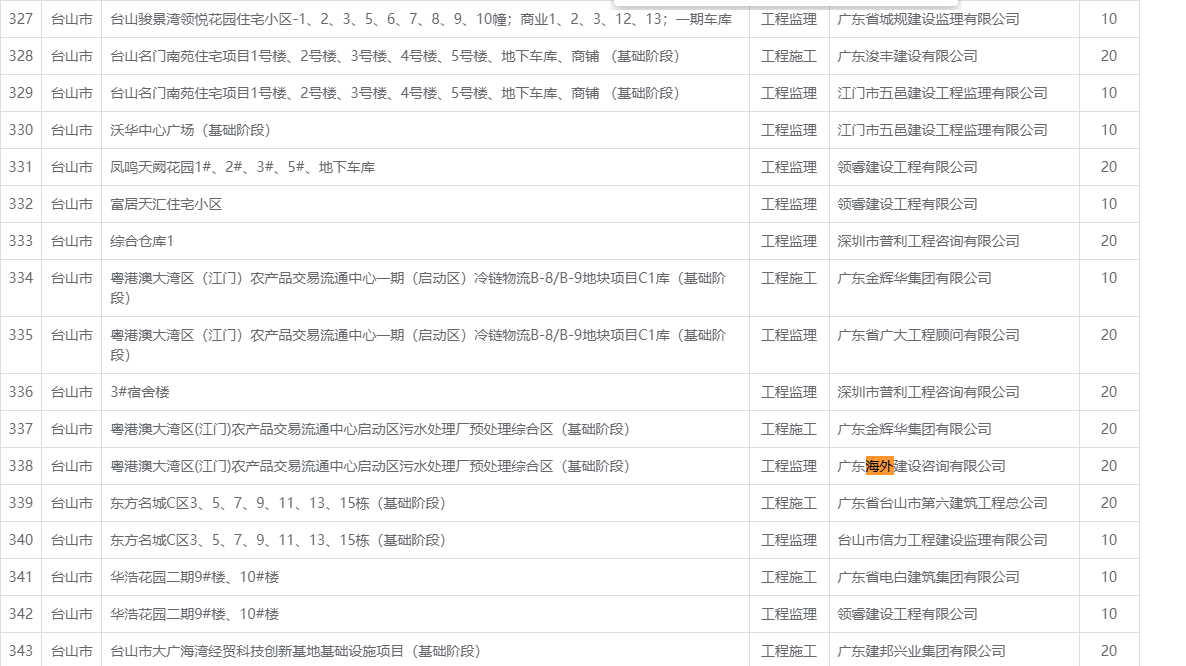
Task: Click the row number 327 cell
Action: point(21,19)
